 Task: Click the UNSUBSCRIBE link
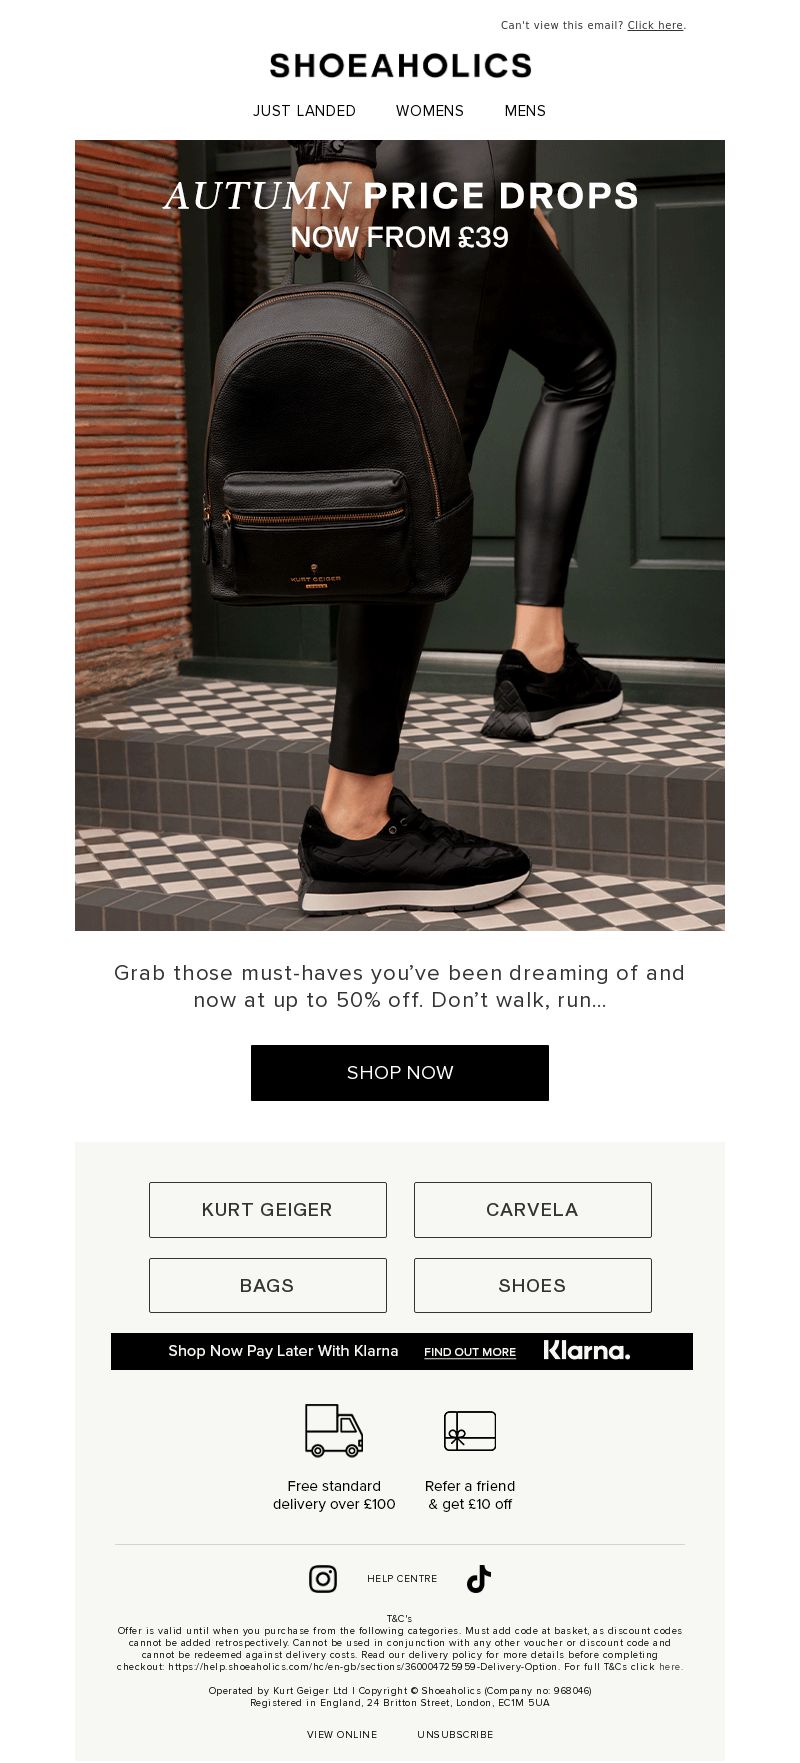pyautogui.click(x=455, y=1735)
